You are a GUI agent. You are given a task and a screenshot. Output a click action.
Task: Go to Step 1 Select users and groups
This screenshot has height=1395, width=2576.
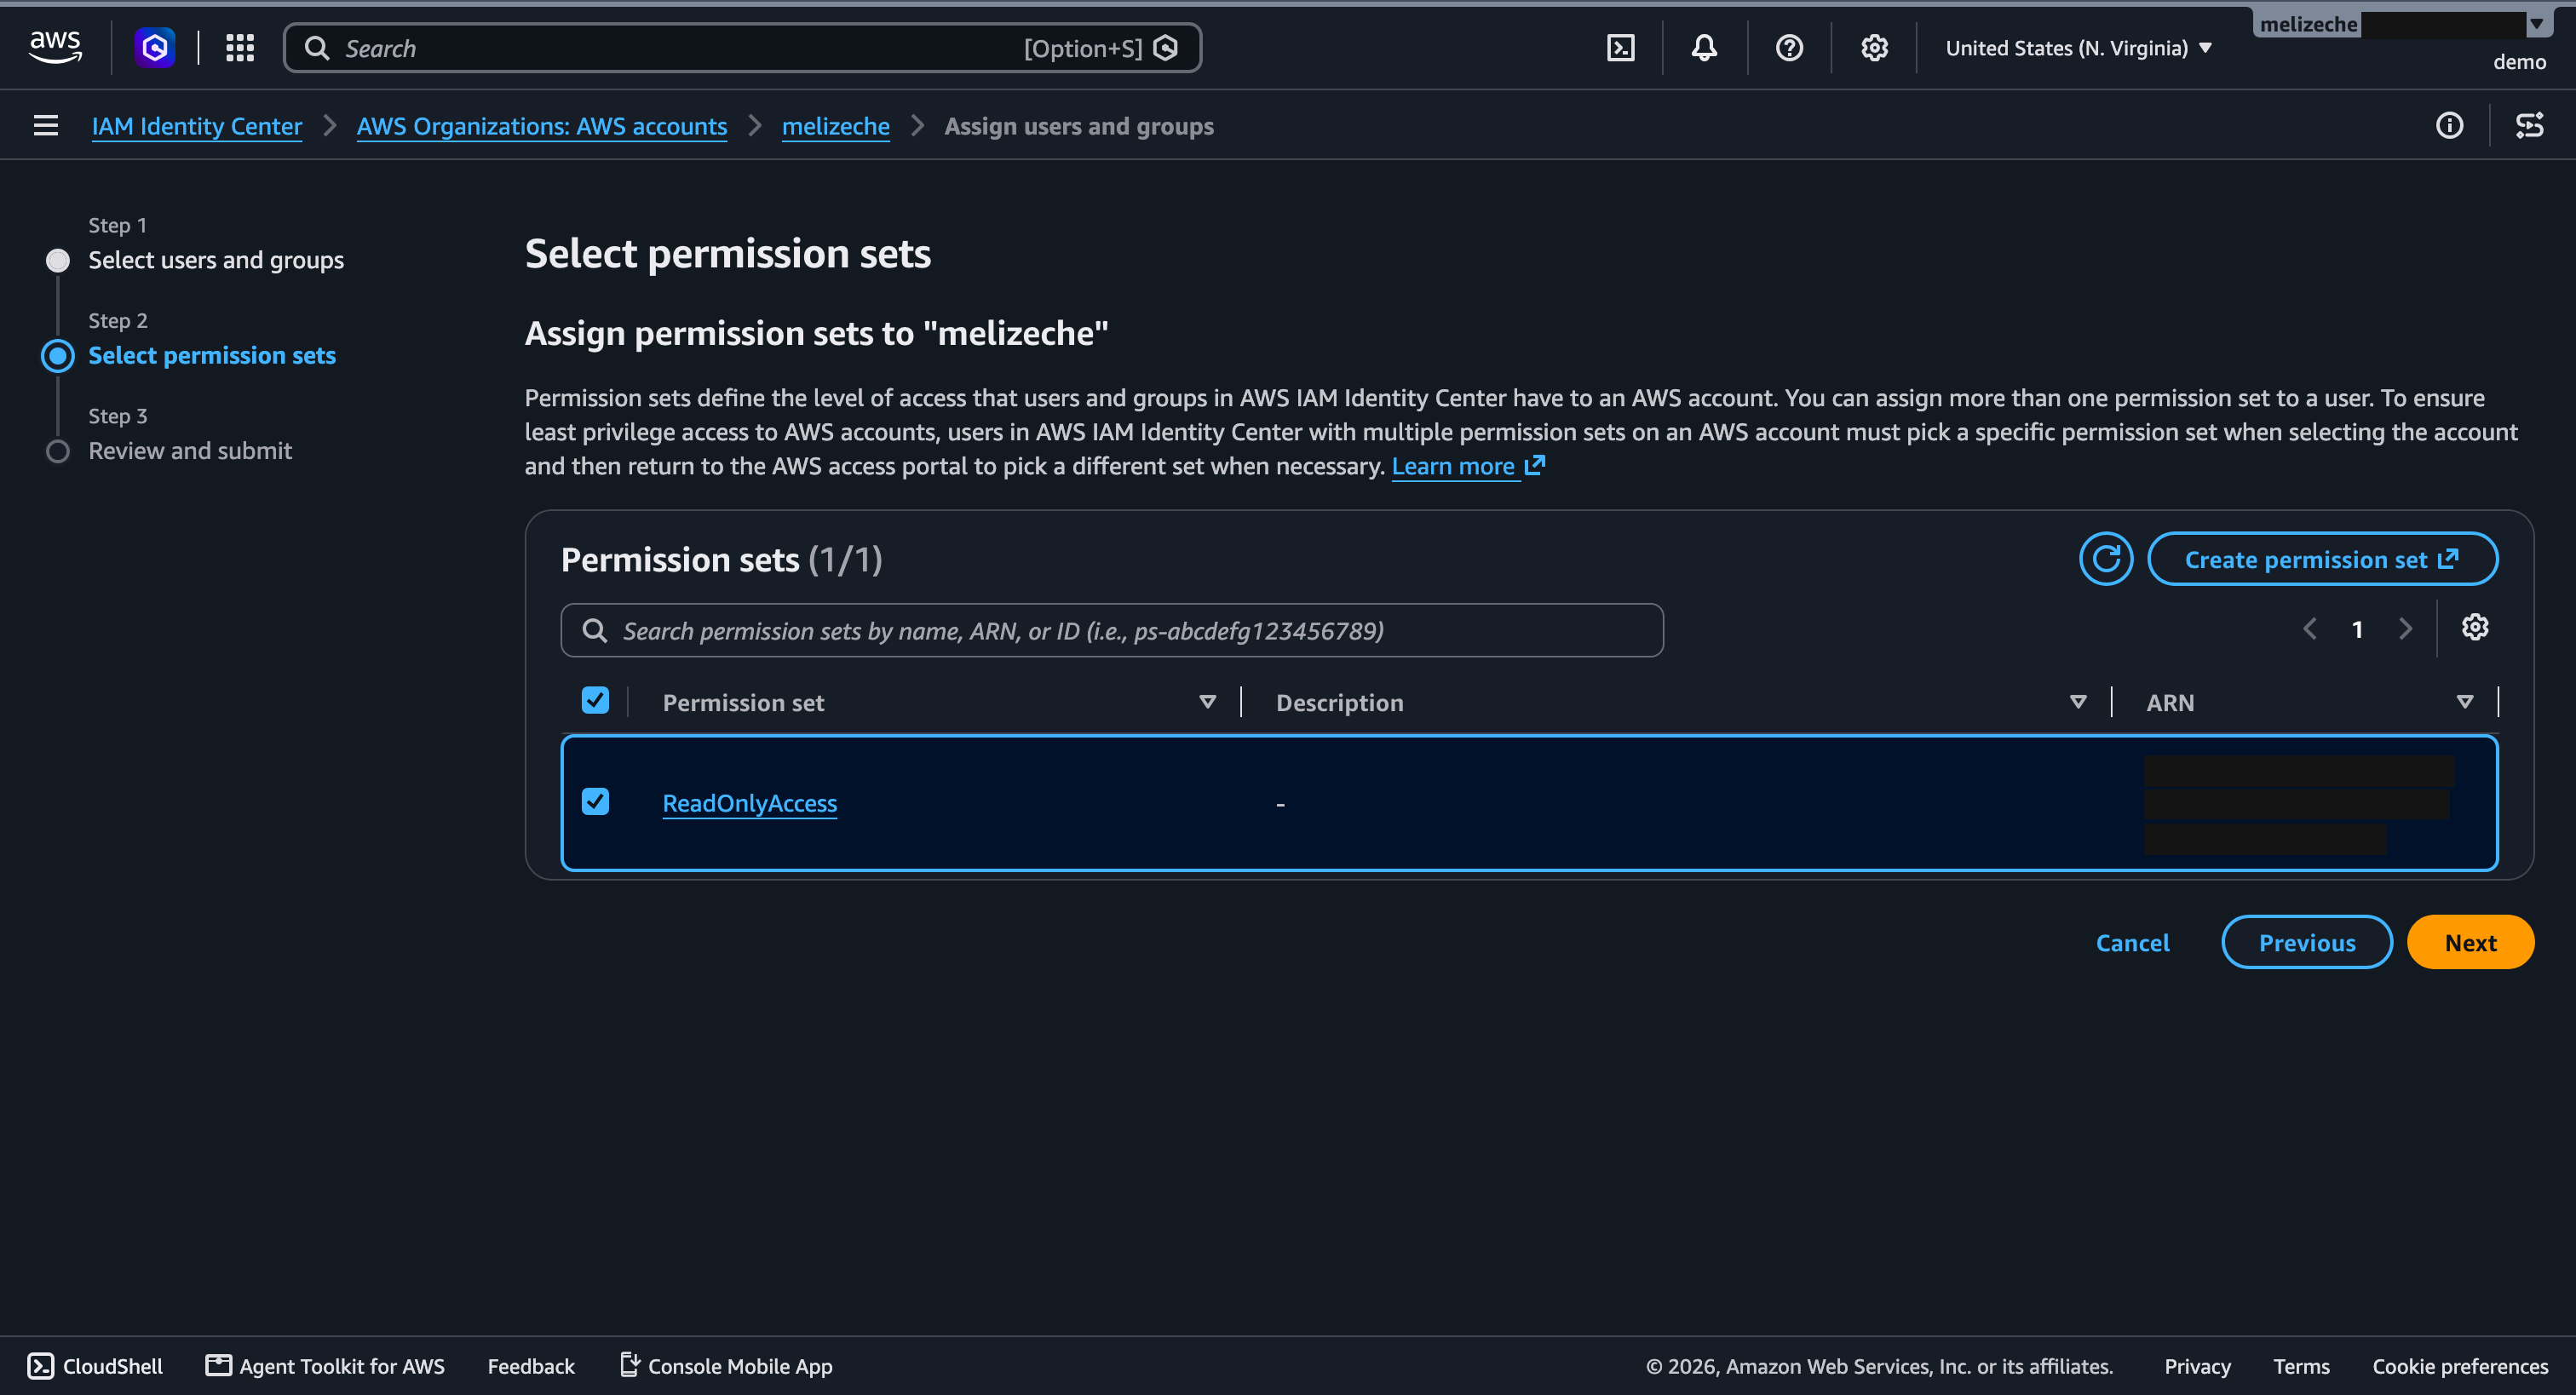click(x=216, y=260)
